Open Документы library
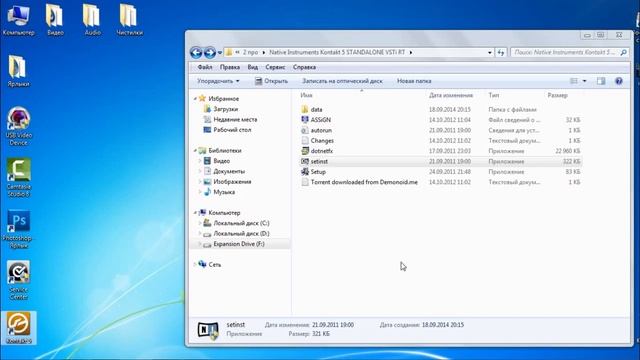Screen dimensions: 640x360 [229, 171]
